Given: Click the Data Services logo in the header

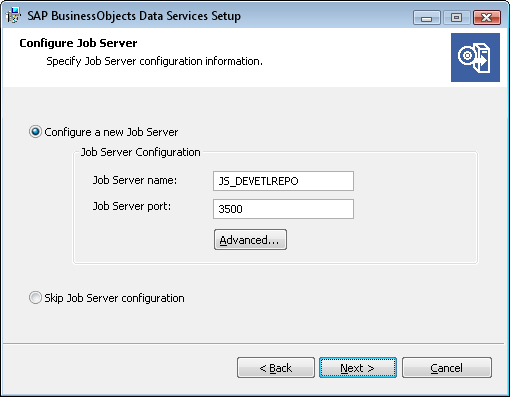Looking at the screenshot, I should 475,57.
